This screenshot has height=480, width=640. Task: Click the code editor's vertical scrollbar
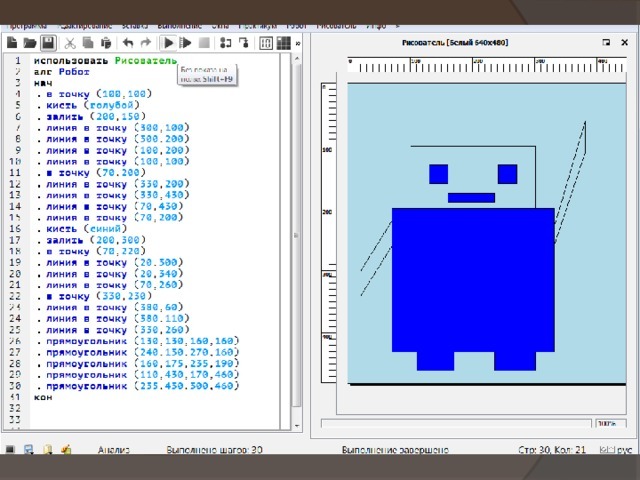[296, 230]
